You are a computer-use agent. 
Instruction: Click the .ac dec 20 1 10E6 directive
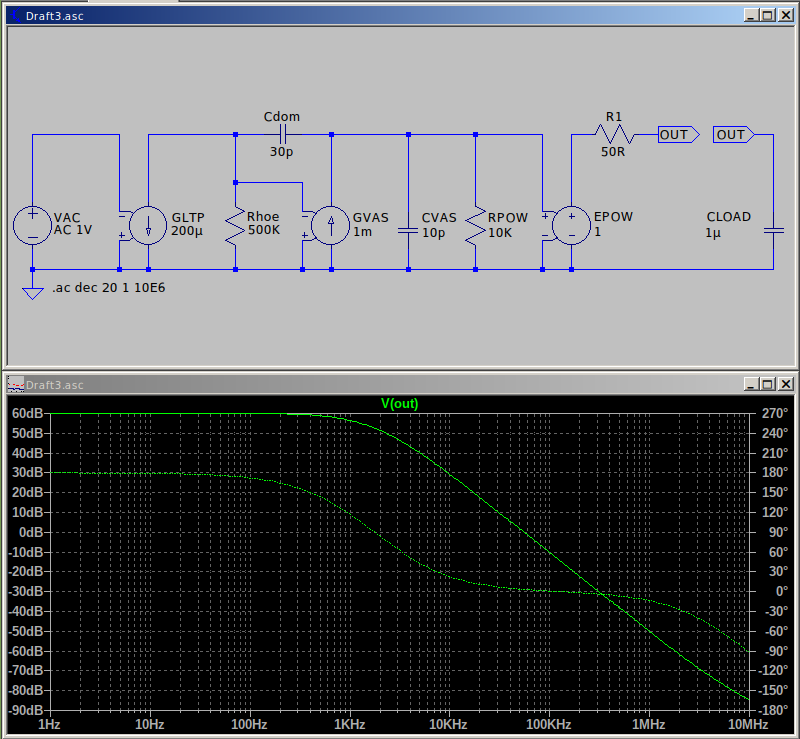pos(109,288)
